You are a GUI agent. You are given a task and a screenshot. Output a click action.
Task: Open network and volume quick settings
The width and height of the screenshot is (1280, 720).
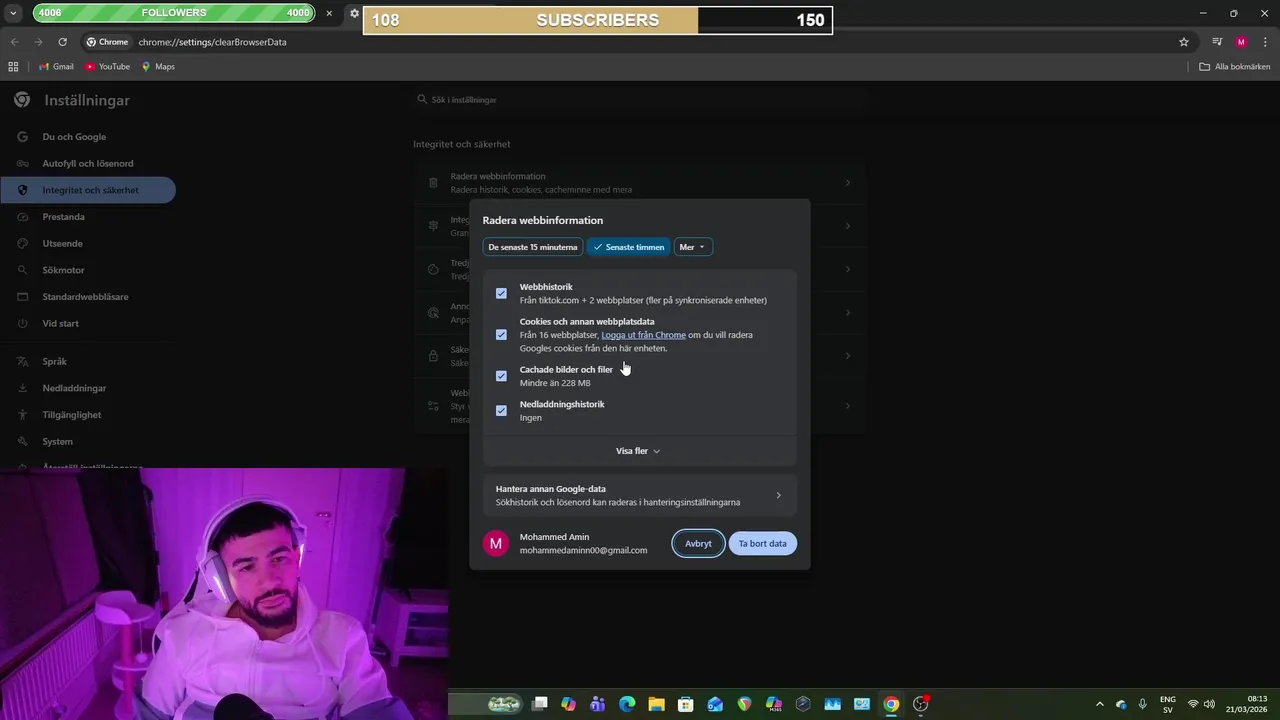[1201, 704]
